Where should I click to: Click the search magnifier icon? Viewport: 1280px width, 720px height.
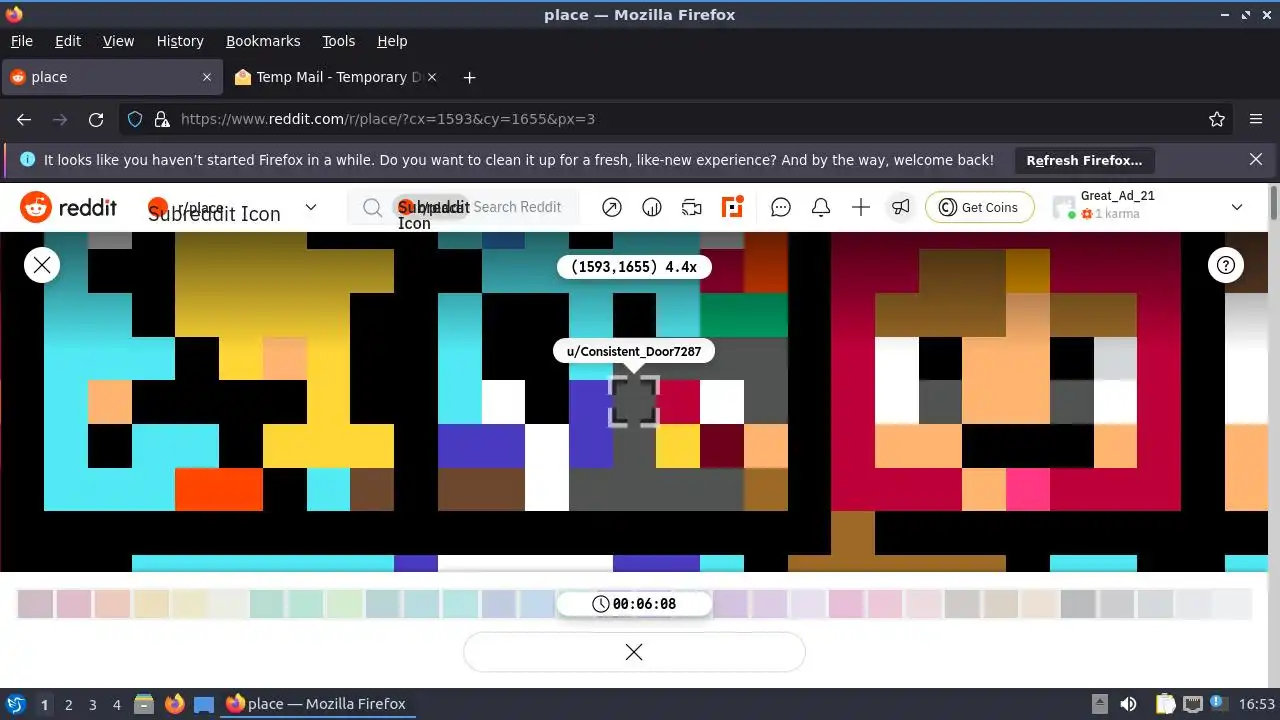tap(372, 207)
